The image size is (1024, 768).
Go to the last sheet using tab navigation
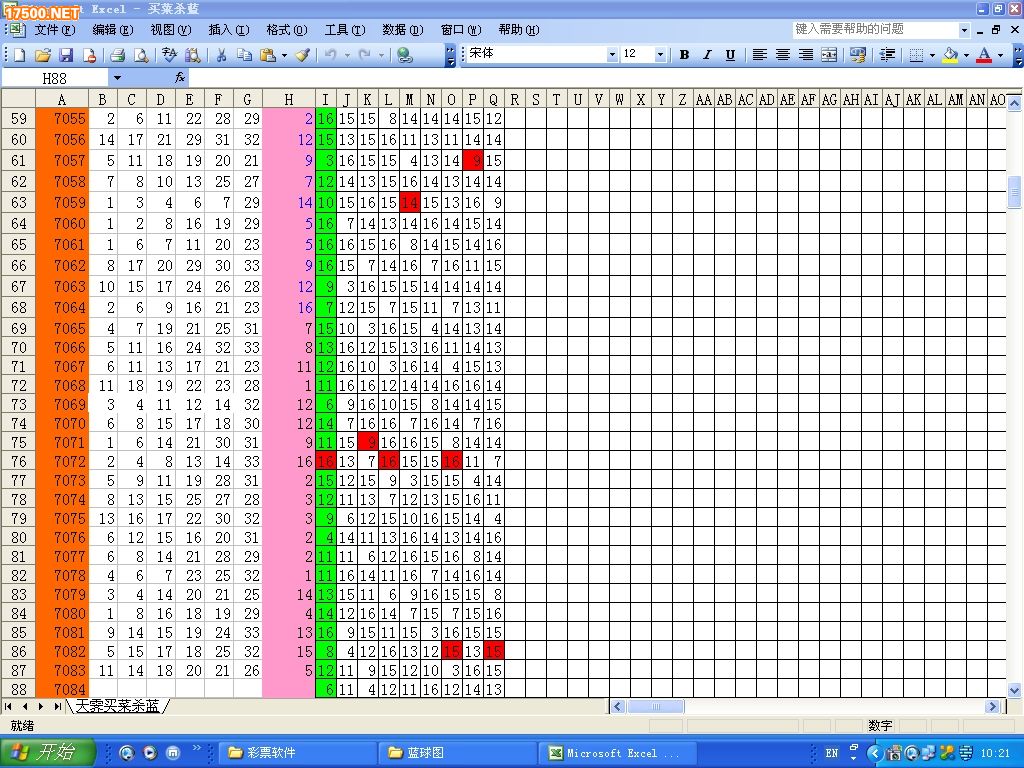57,706
